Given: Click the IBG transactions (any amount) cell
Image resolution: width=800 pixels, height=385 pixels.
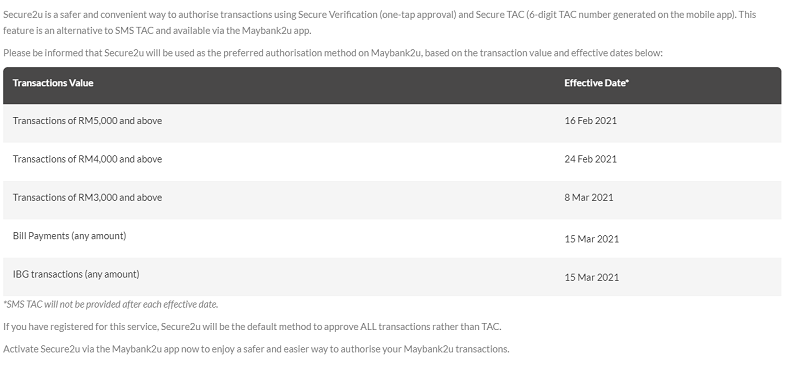Looking at the screenshot, I should [x=76, y=274].
